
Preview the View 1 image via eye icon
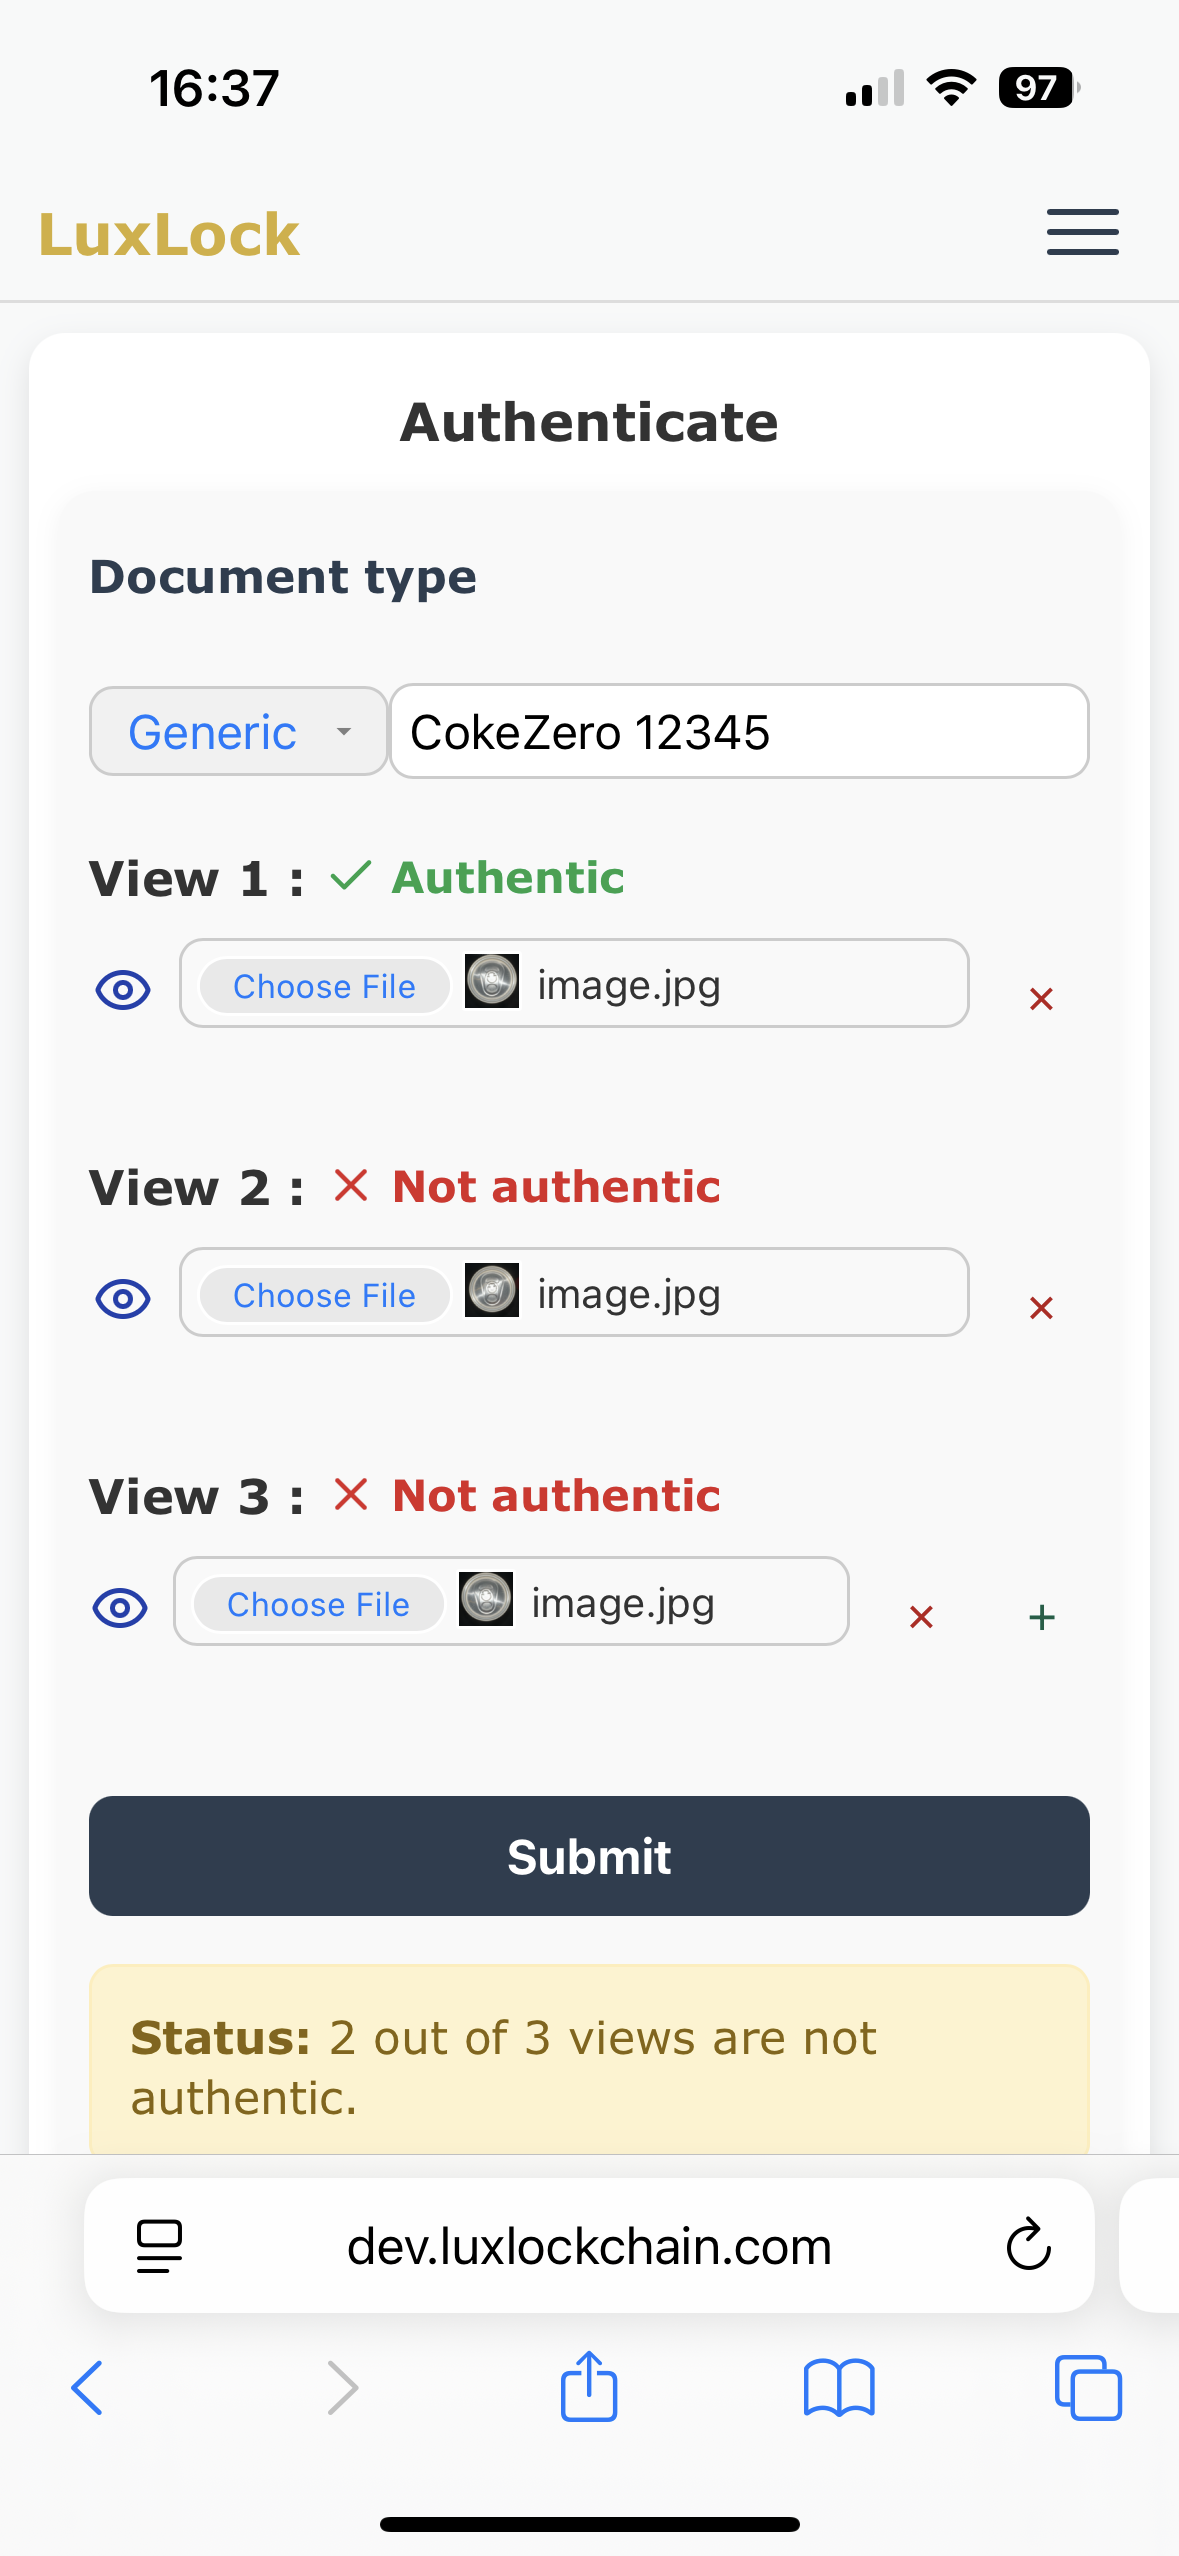coord(123,990)
